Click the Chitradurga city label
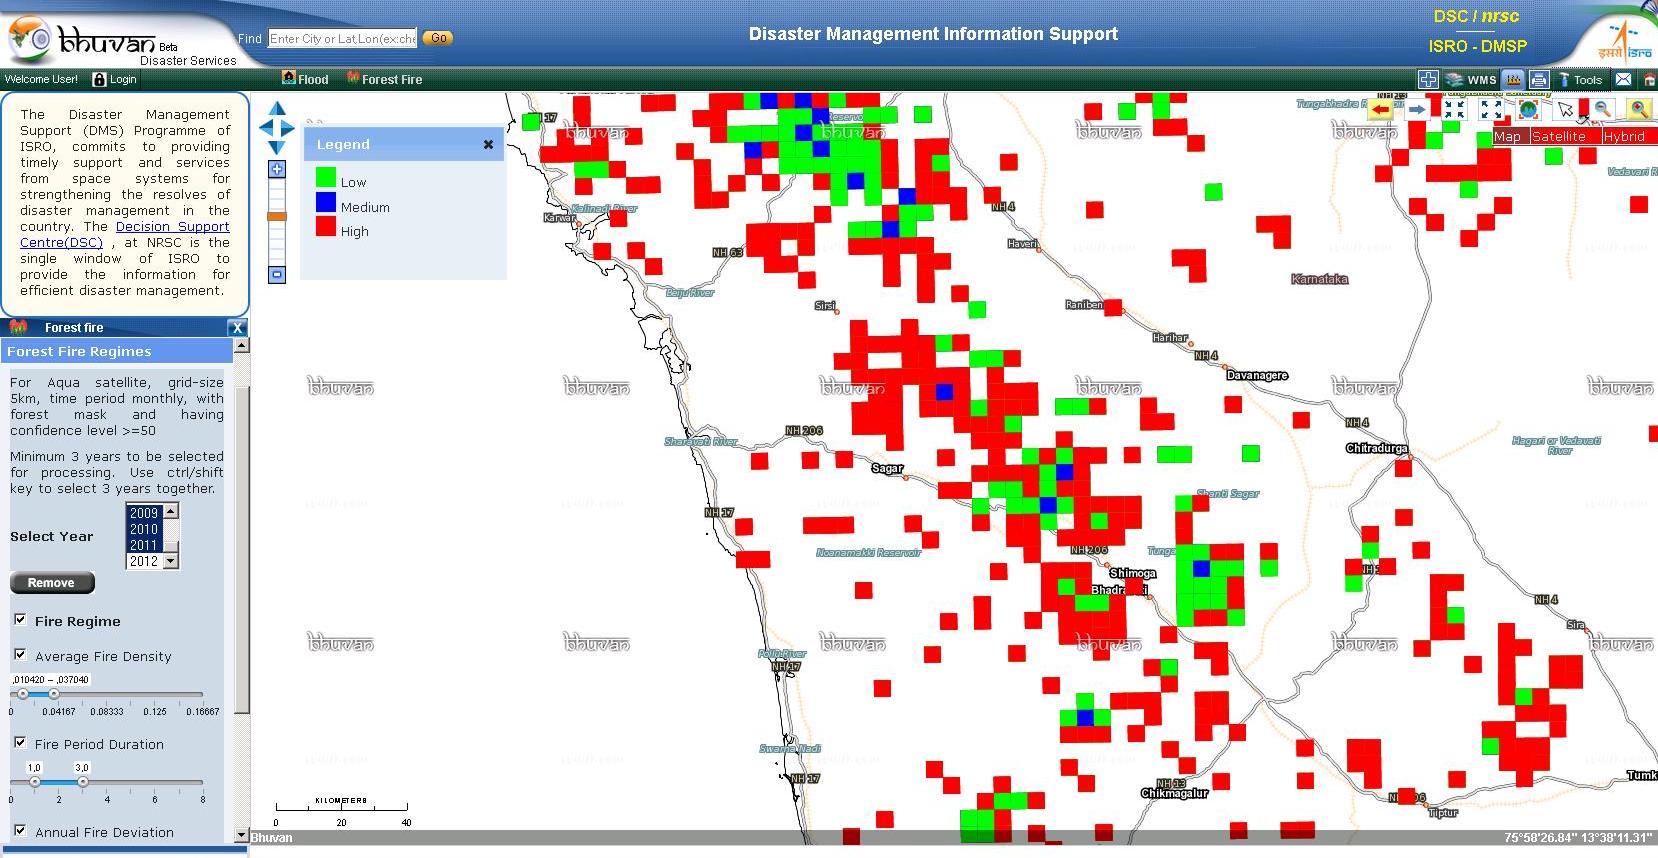1658x858 pixels. 1377,448
